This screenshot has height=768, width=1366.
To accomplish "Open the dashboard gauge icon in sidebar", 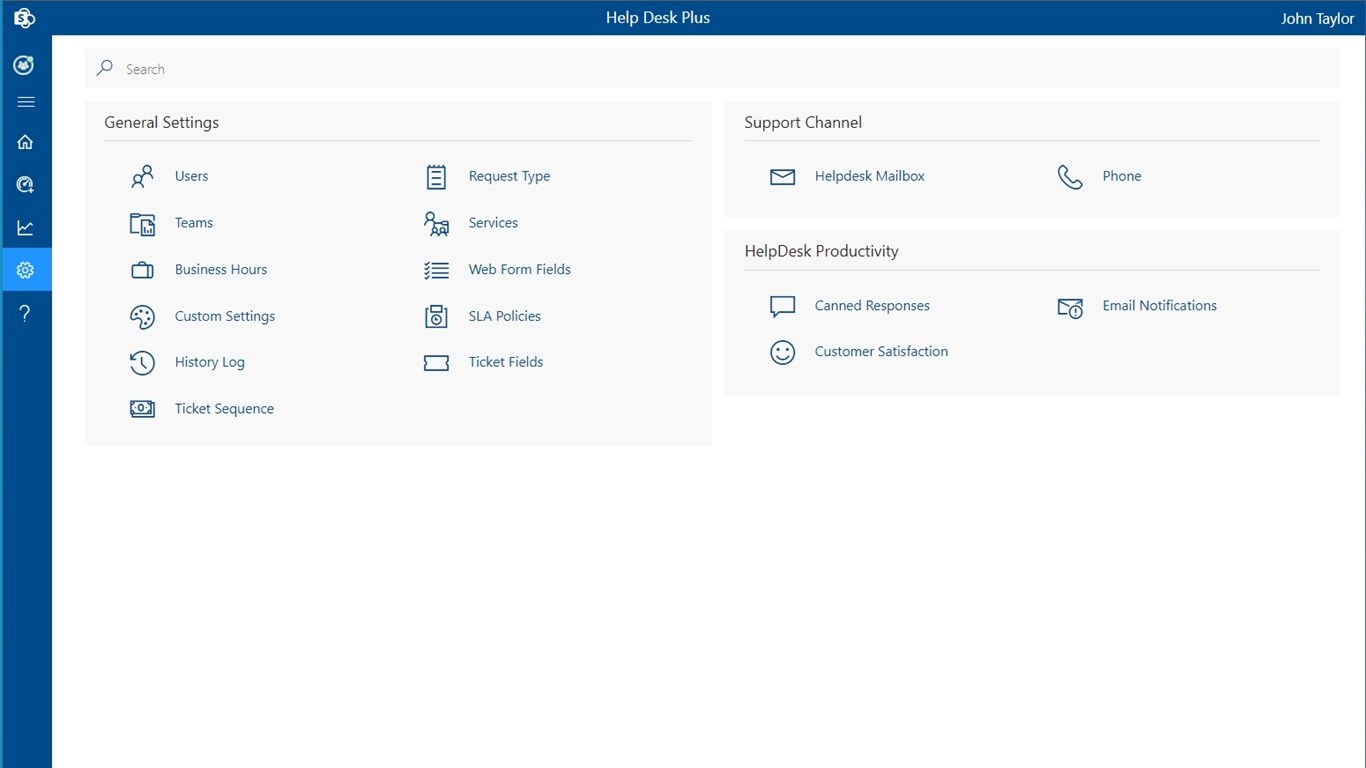I will point(26,185).
